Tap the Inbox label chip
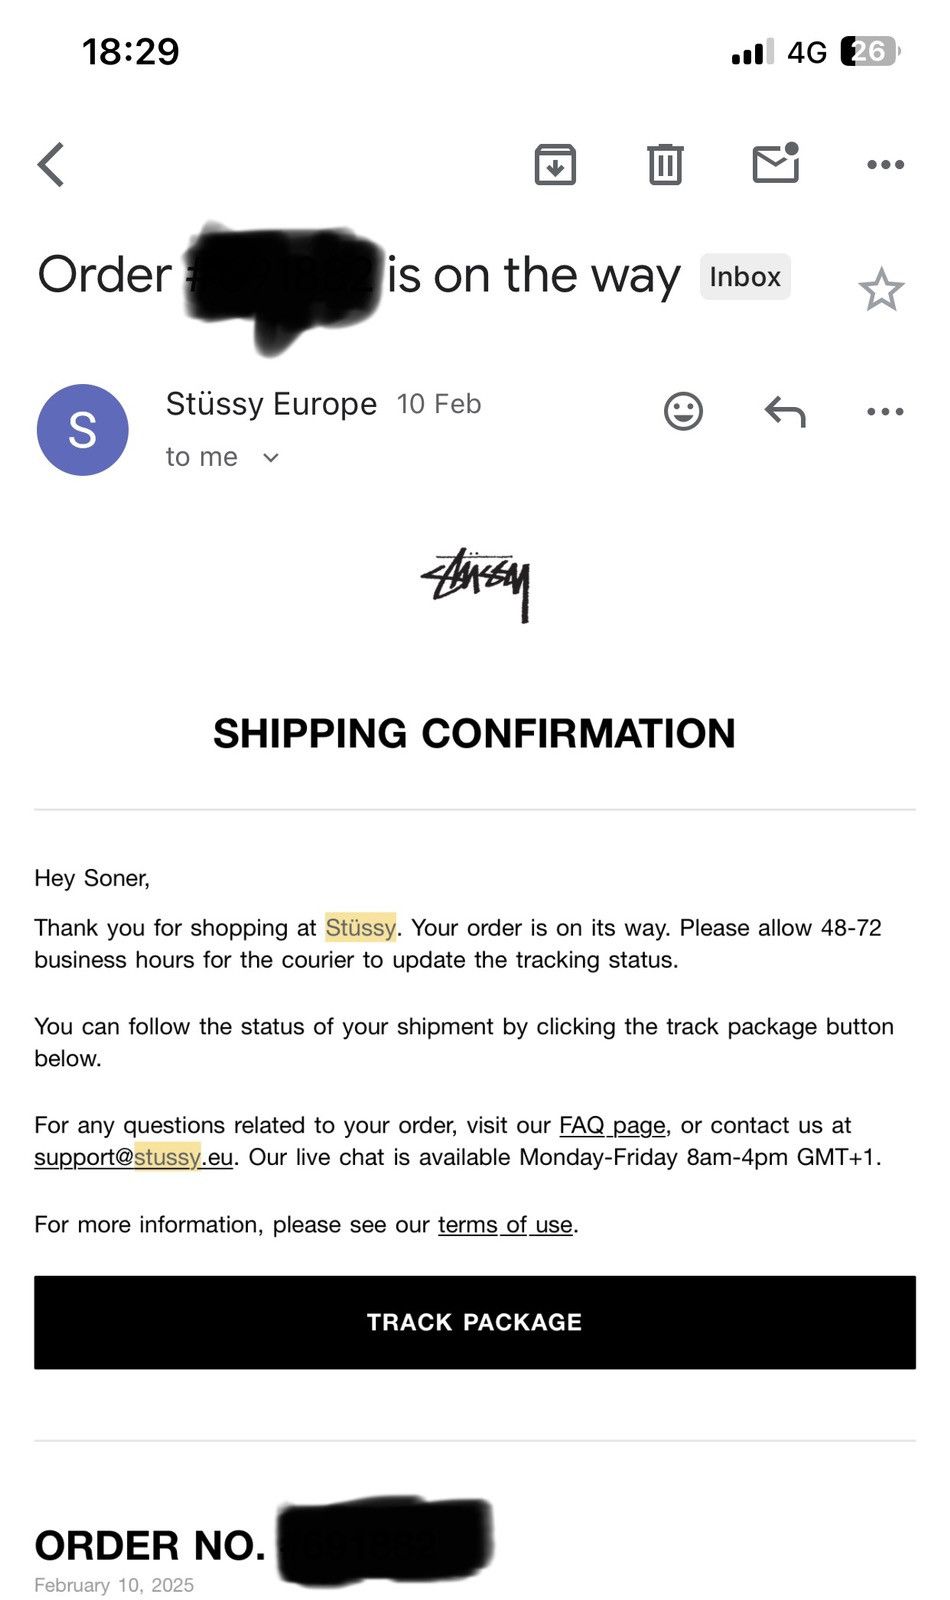This screenshot has height=1600, width=950. [x=745, y=277]
